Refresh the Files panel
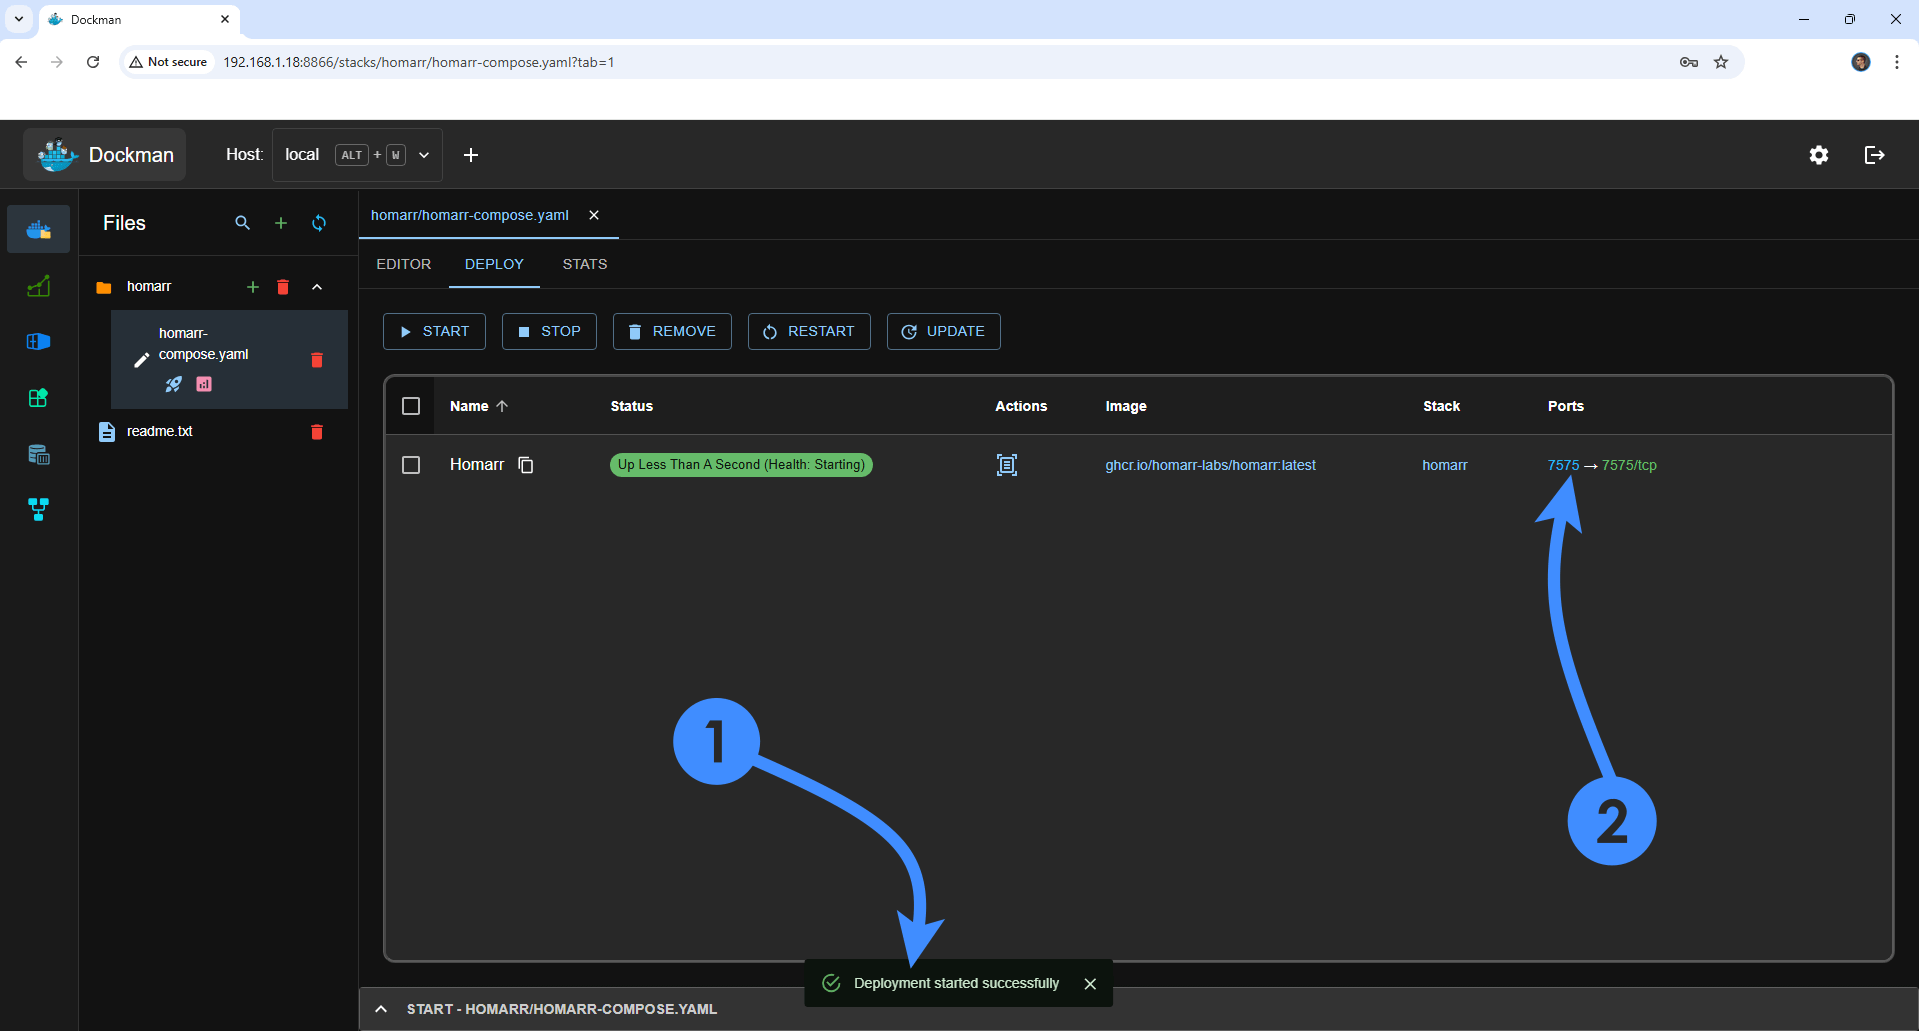This screenshot has width=1919, height=1031. click(319, 223)
